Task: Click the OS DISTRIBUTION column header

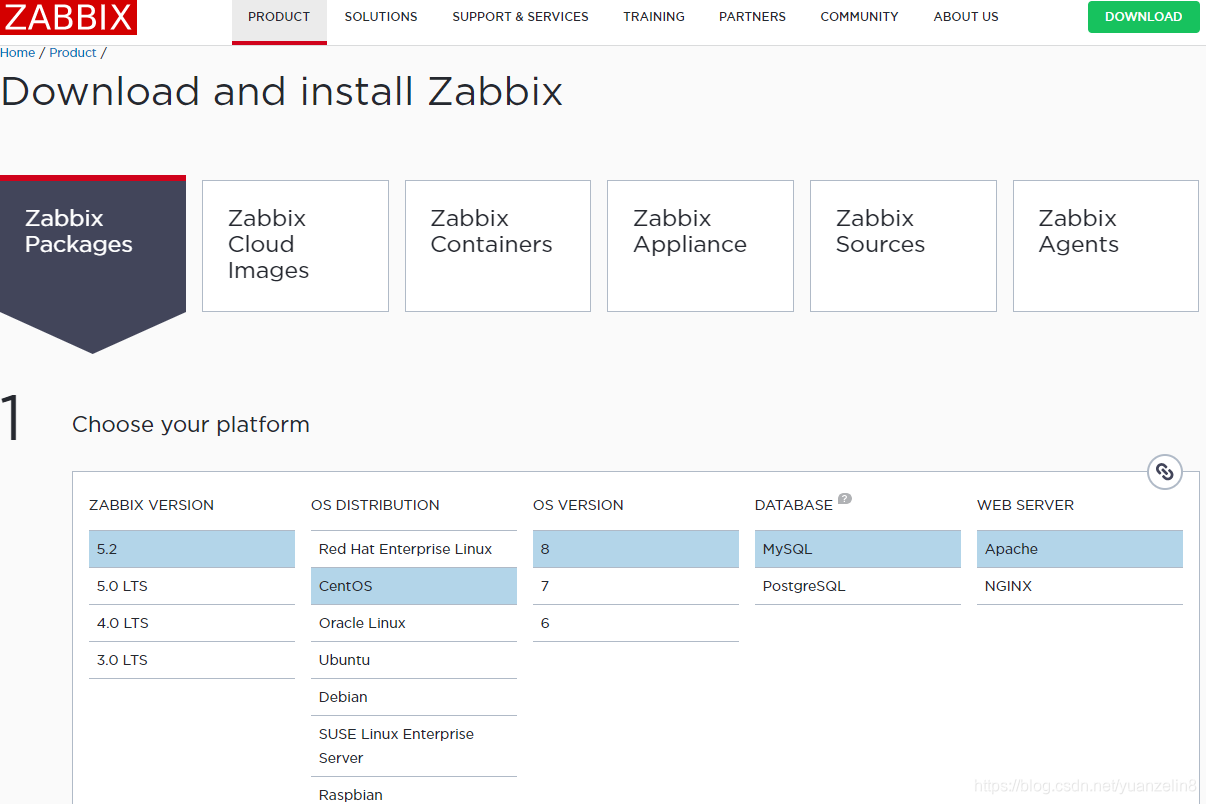Action: [x=375, y=505]
